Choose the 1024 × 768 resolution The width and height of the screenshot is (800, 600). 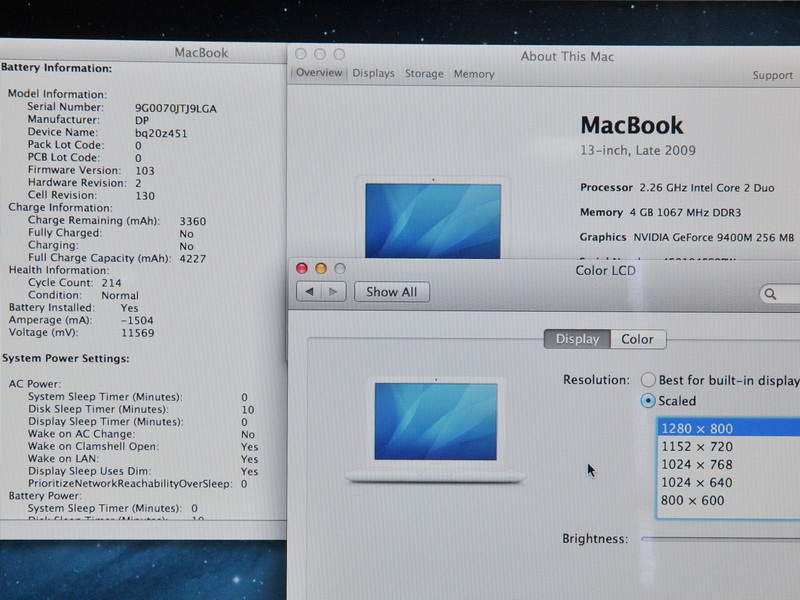click(x=729, y=464)
